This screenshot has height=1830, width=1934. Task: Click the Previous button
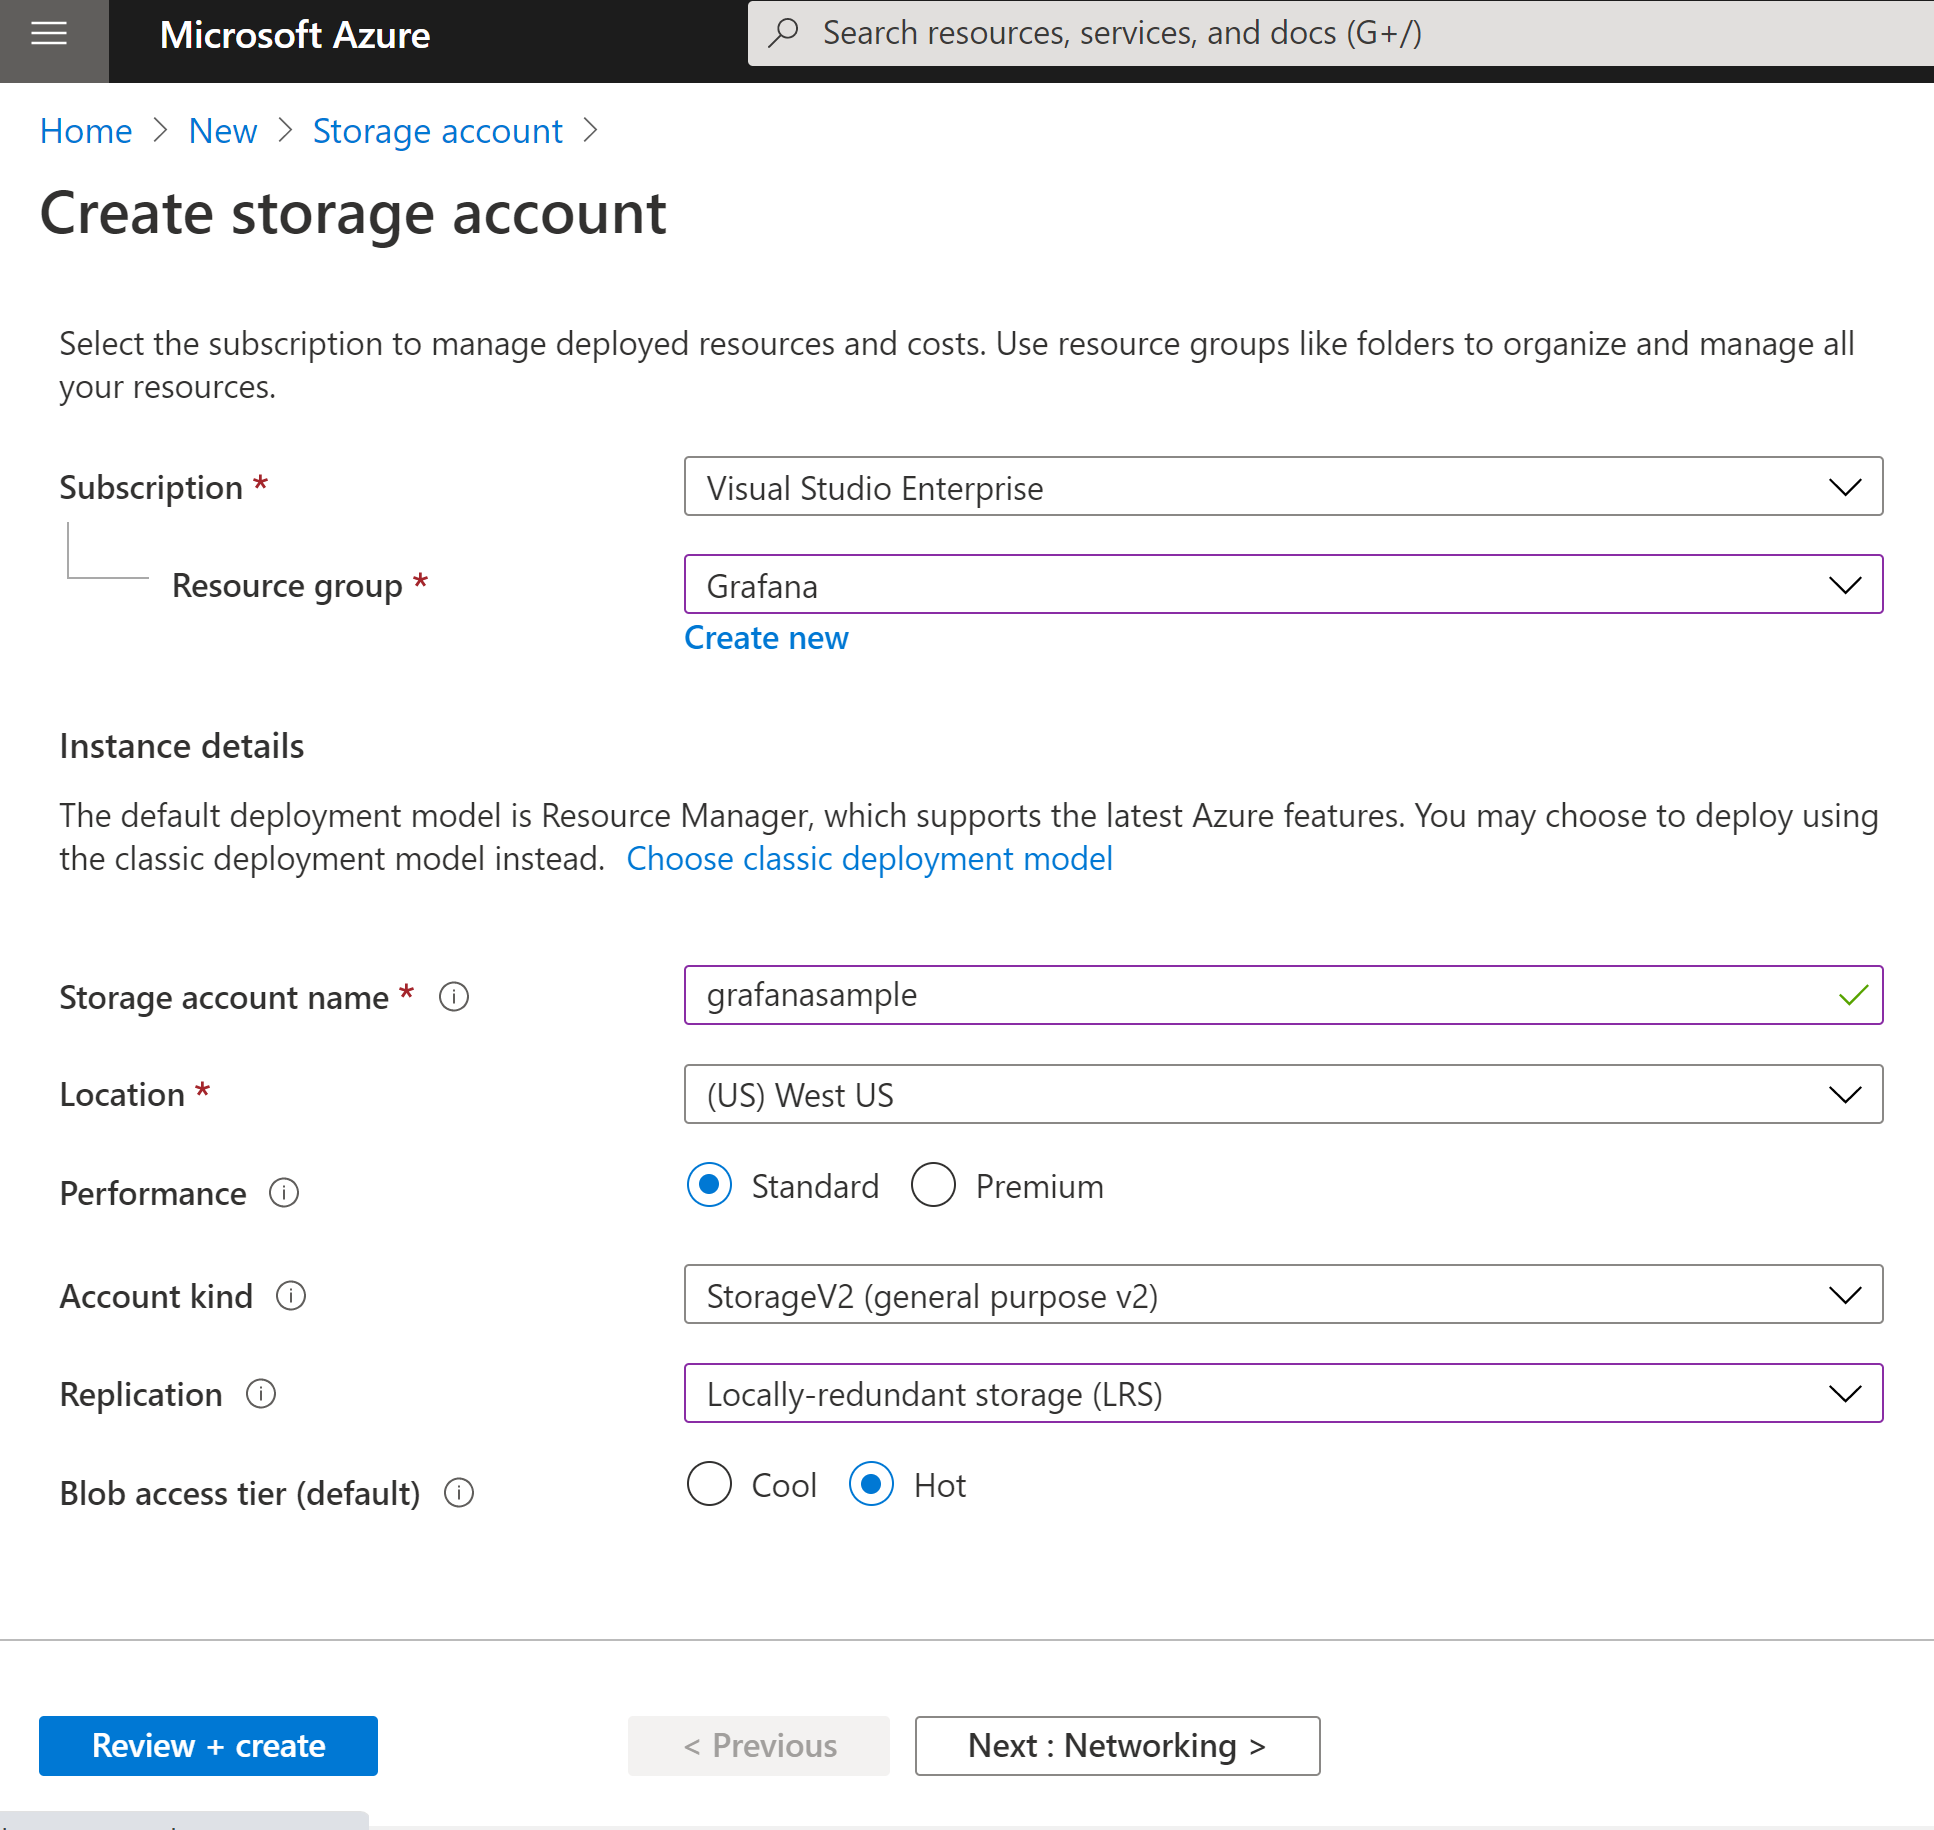click(759, 1746)
